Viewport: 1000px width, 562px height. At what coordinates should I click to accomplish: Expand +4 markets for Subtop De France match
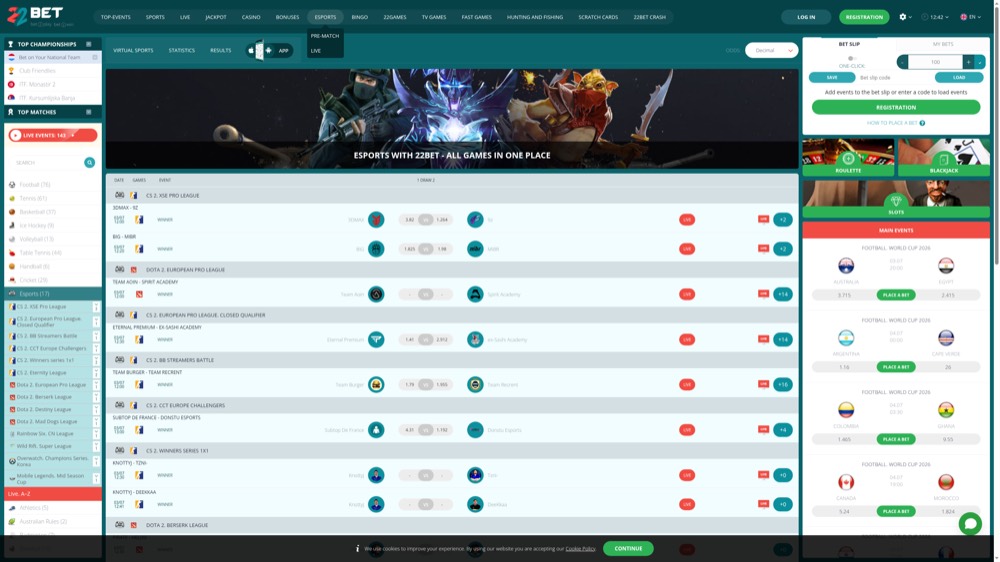[783, 430]
